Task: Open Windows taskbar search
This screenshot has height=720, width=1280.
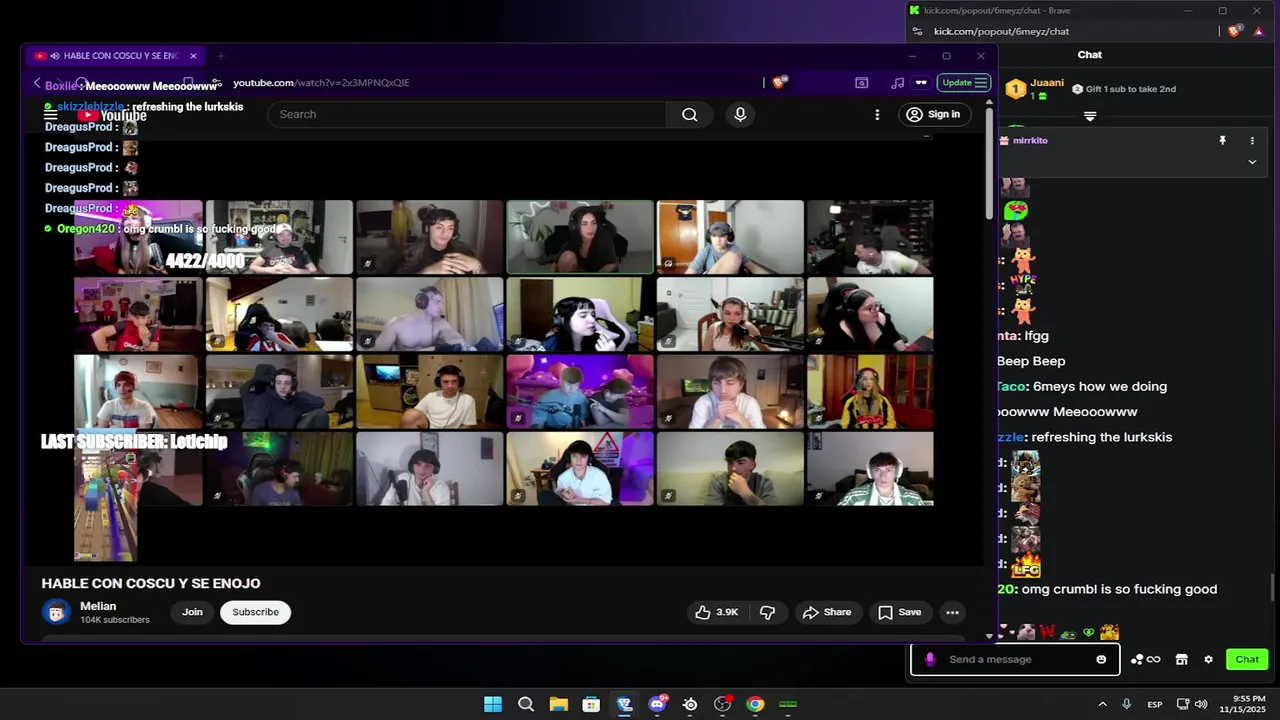Action: [x=526, y=704]
